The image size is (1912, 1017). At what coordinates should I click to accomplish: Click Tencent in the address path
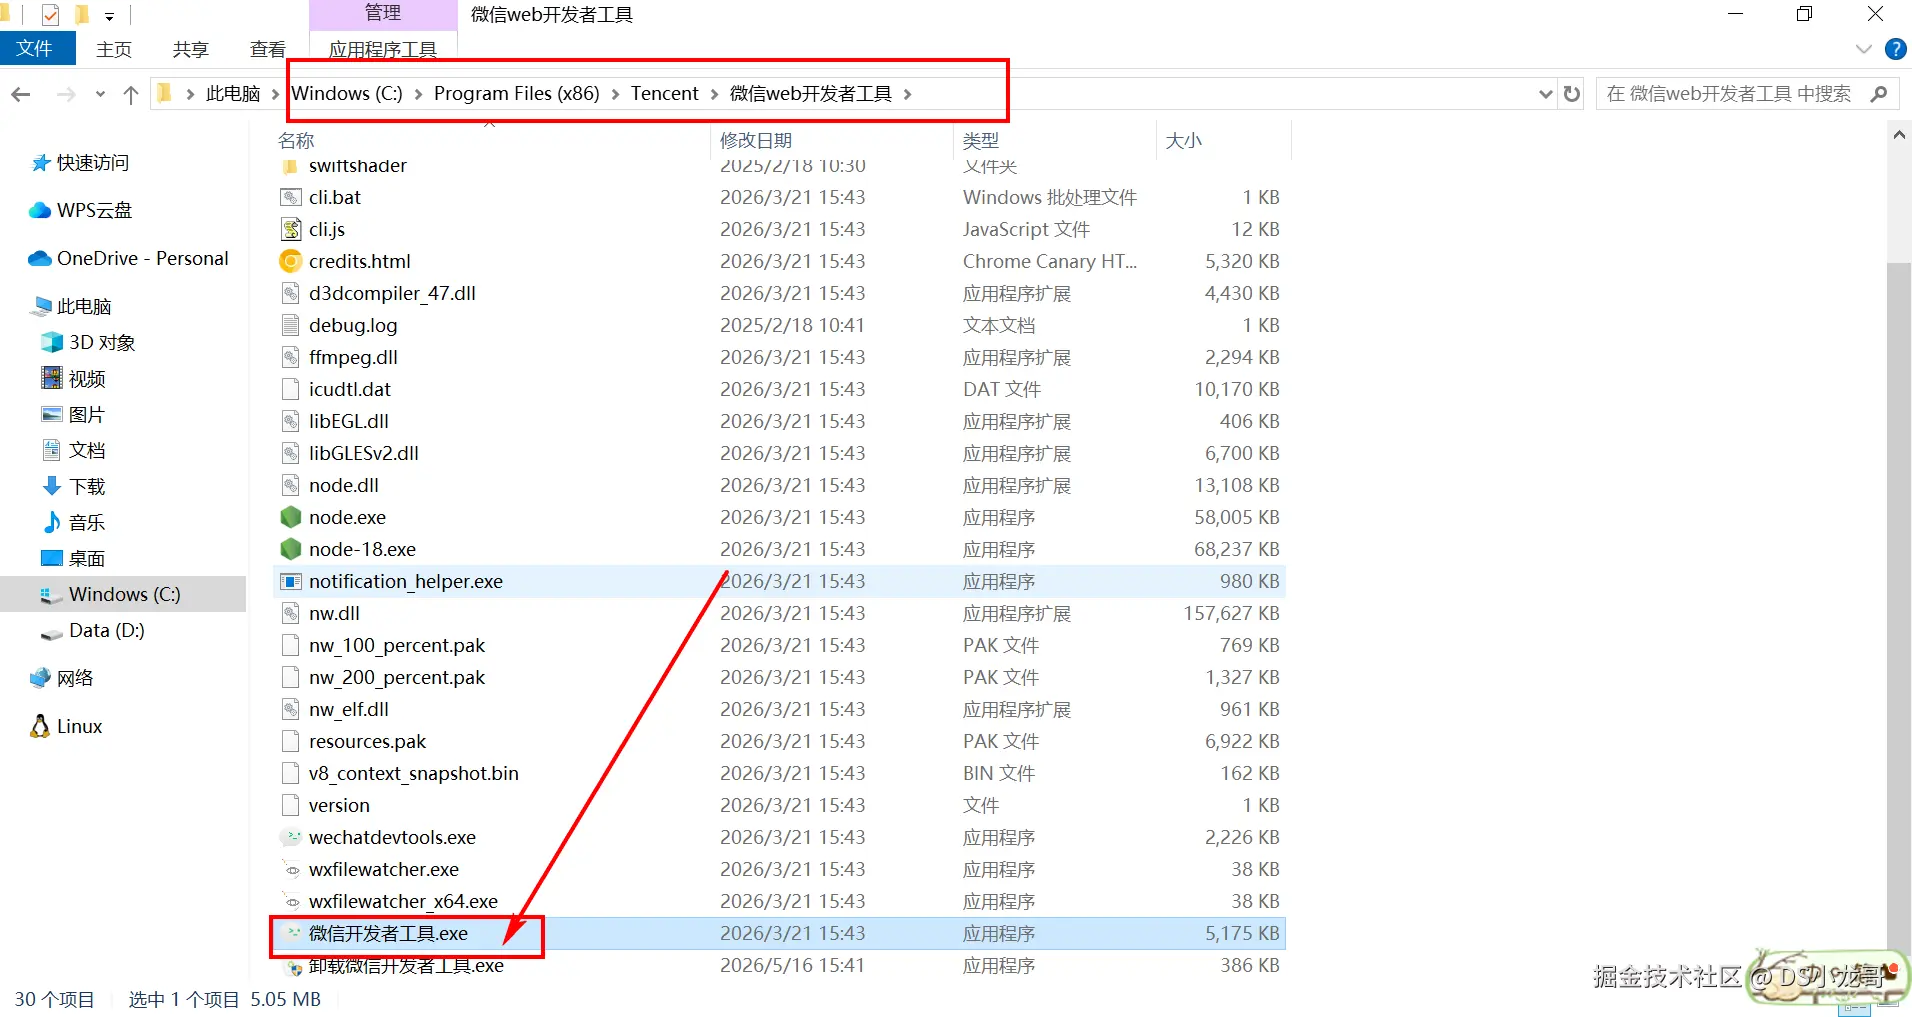click(665, 94)
